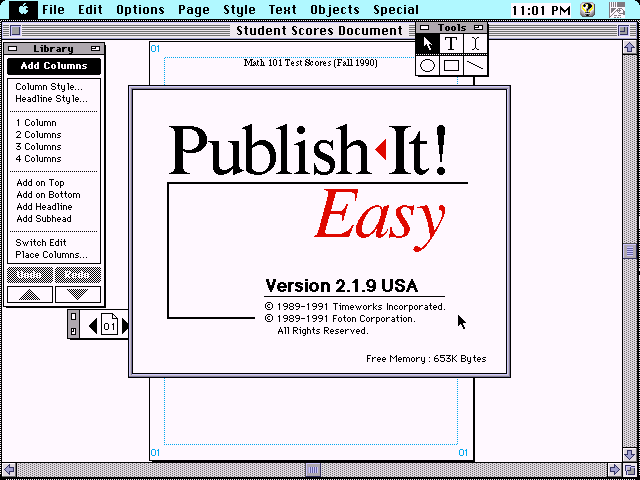Image resolution: width=640 pixels, height=480 pixels.
Task: Click the page 01 icon in navigator
Action: coord(109,325)
